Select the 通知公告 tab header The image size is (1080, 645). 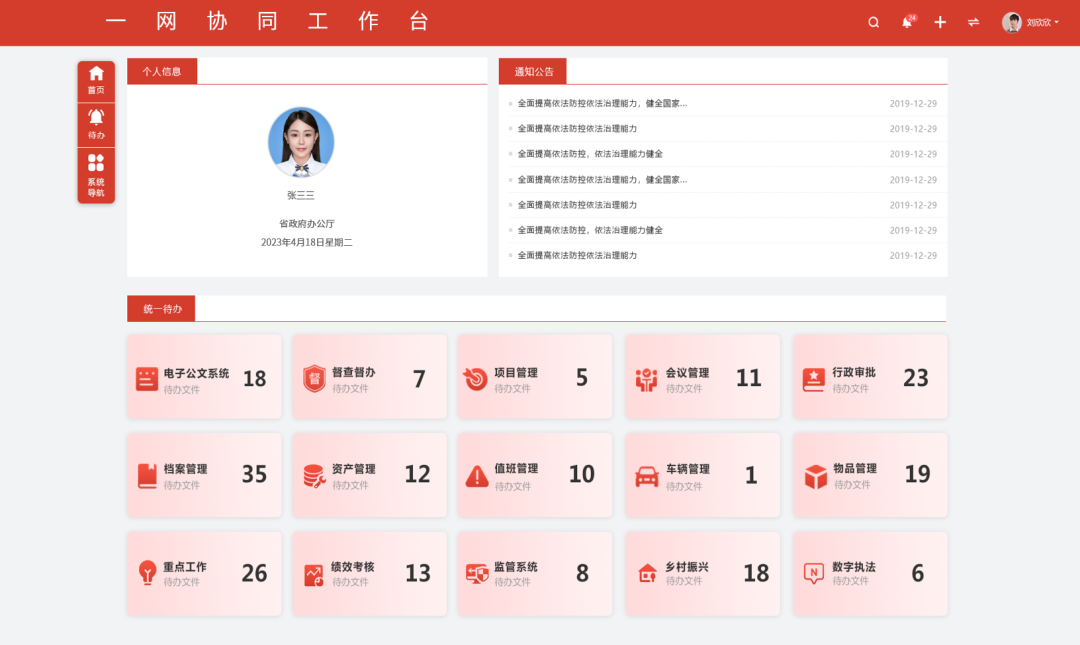tap(534, 71)
